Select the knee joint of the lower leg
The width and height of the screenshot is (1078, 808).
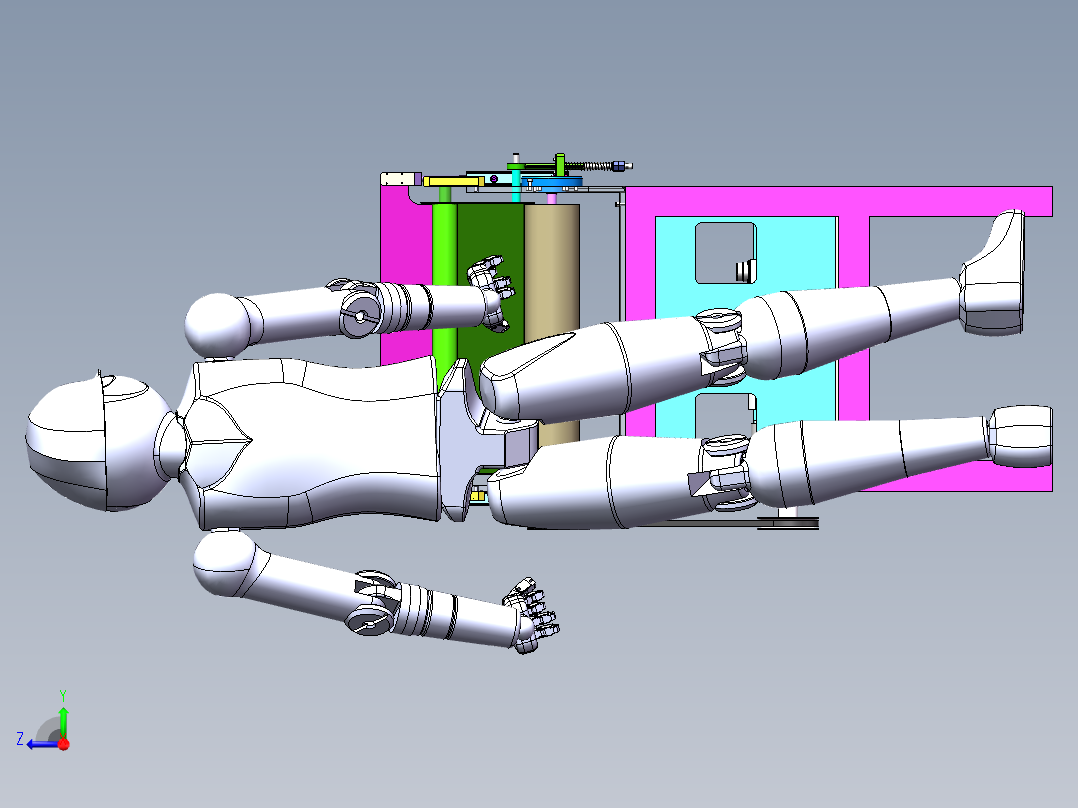coord(723,473)
